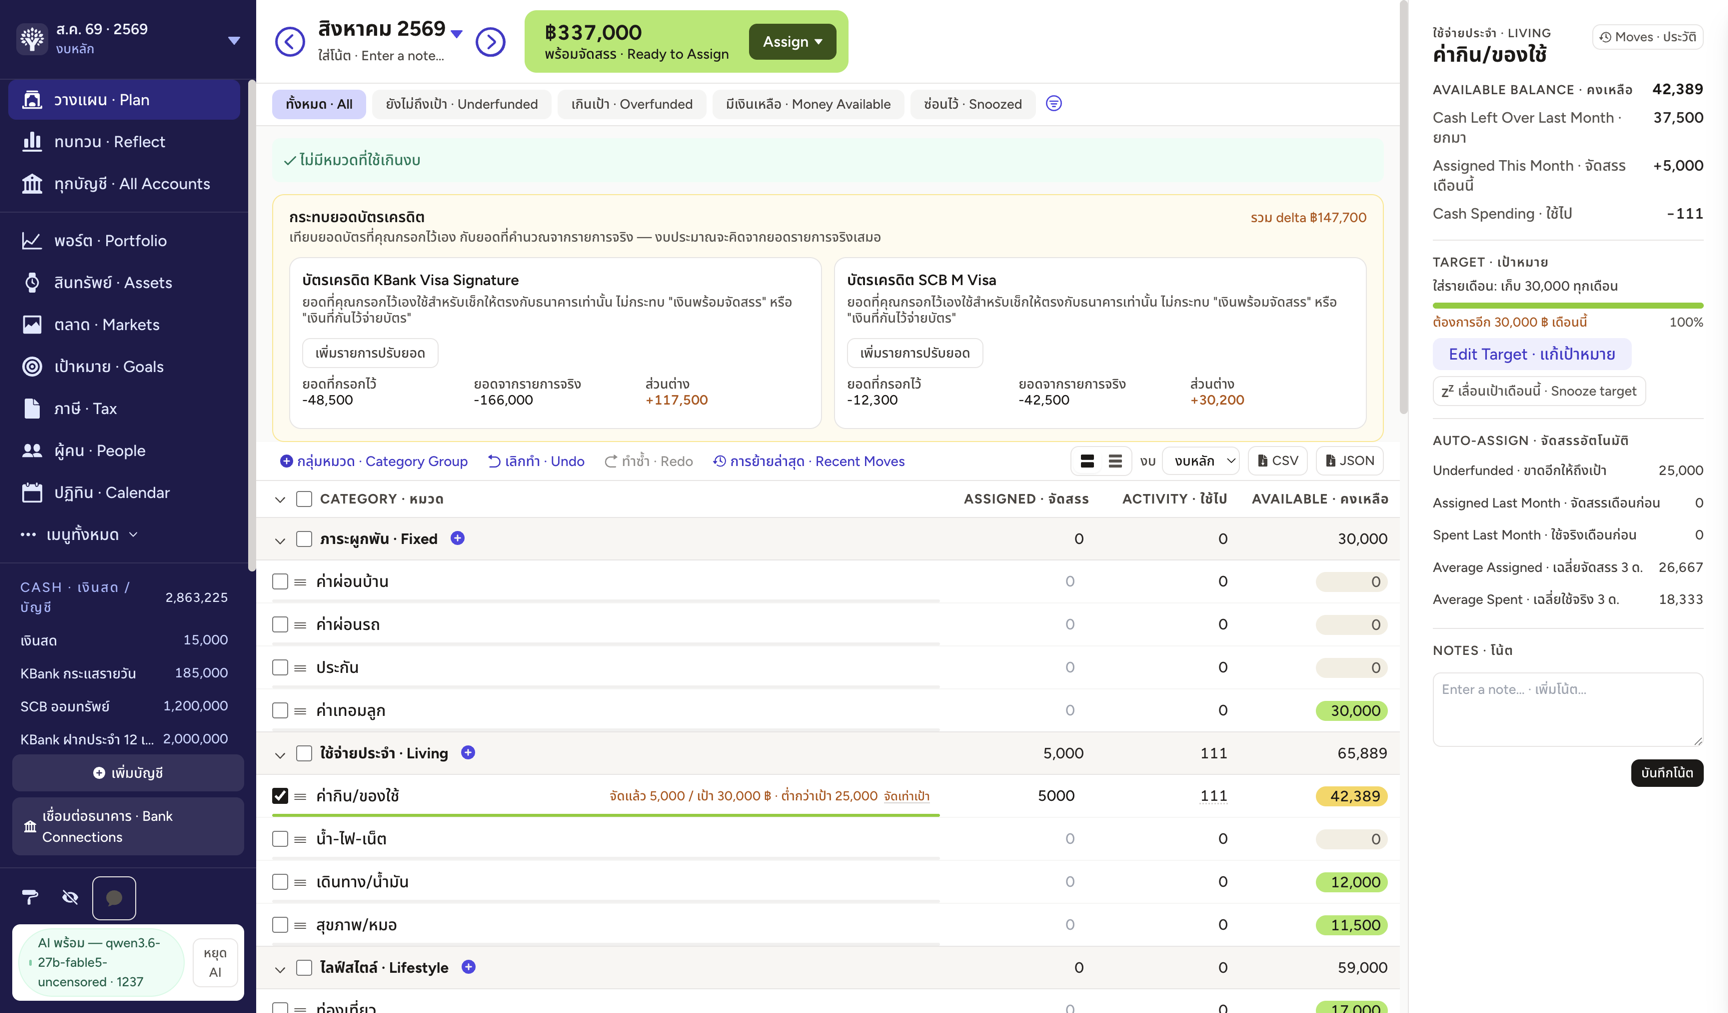Click target progress bar at 100%
This screenshot has width=1728, height=1013.
(x=1568, y=305)
